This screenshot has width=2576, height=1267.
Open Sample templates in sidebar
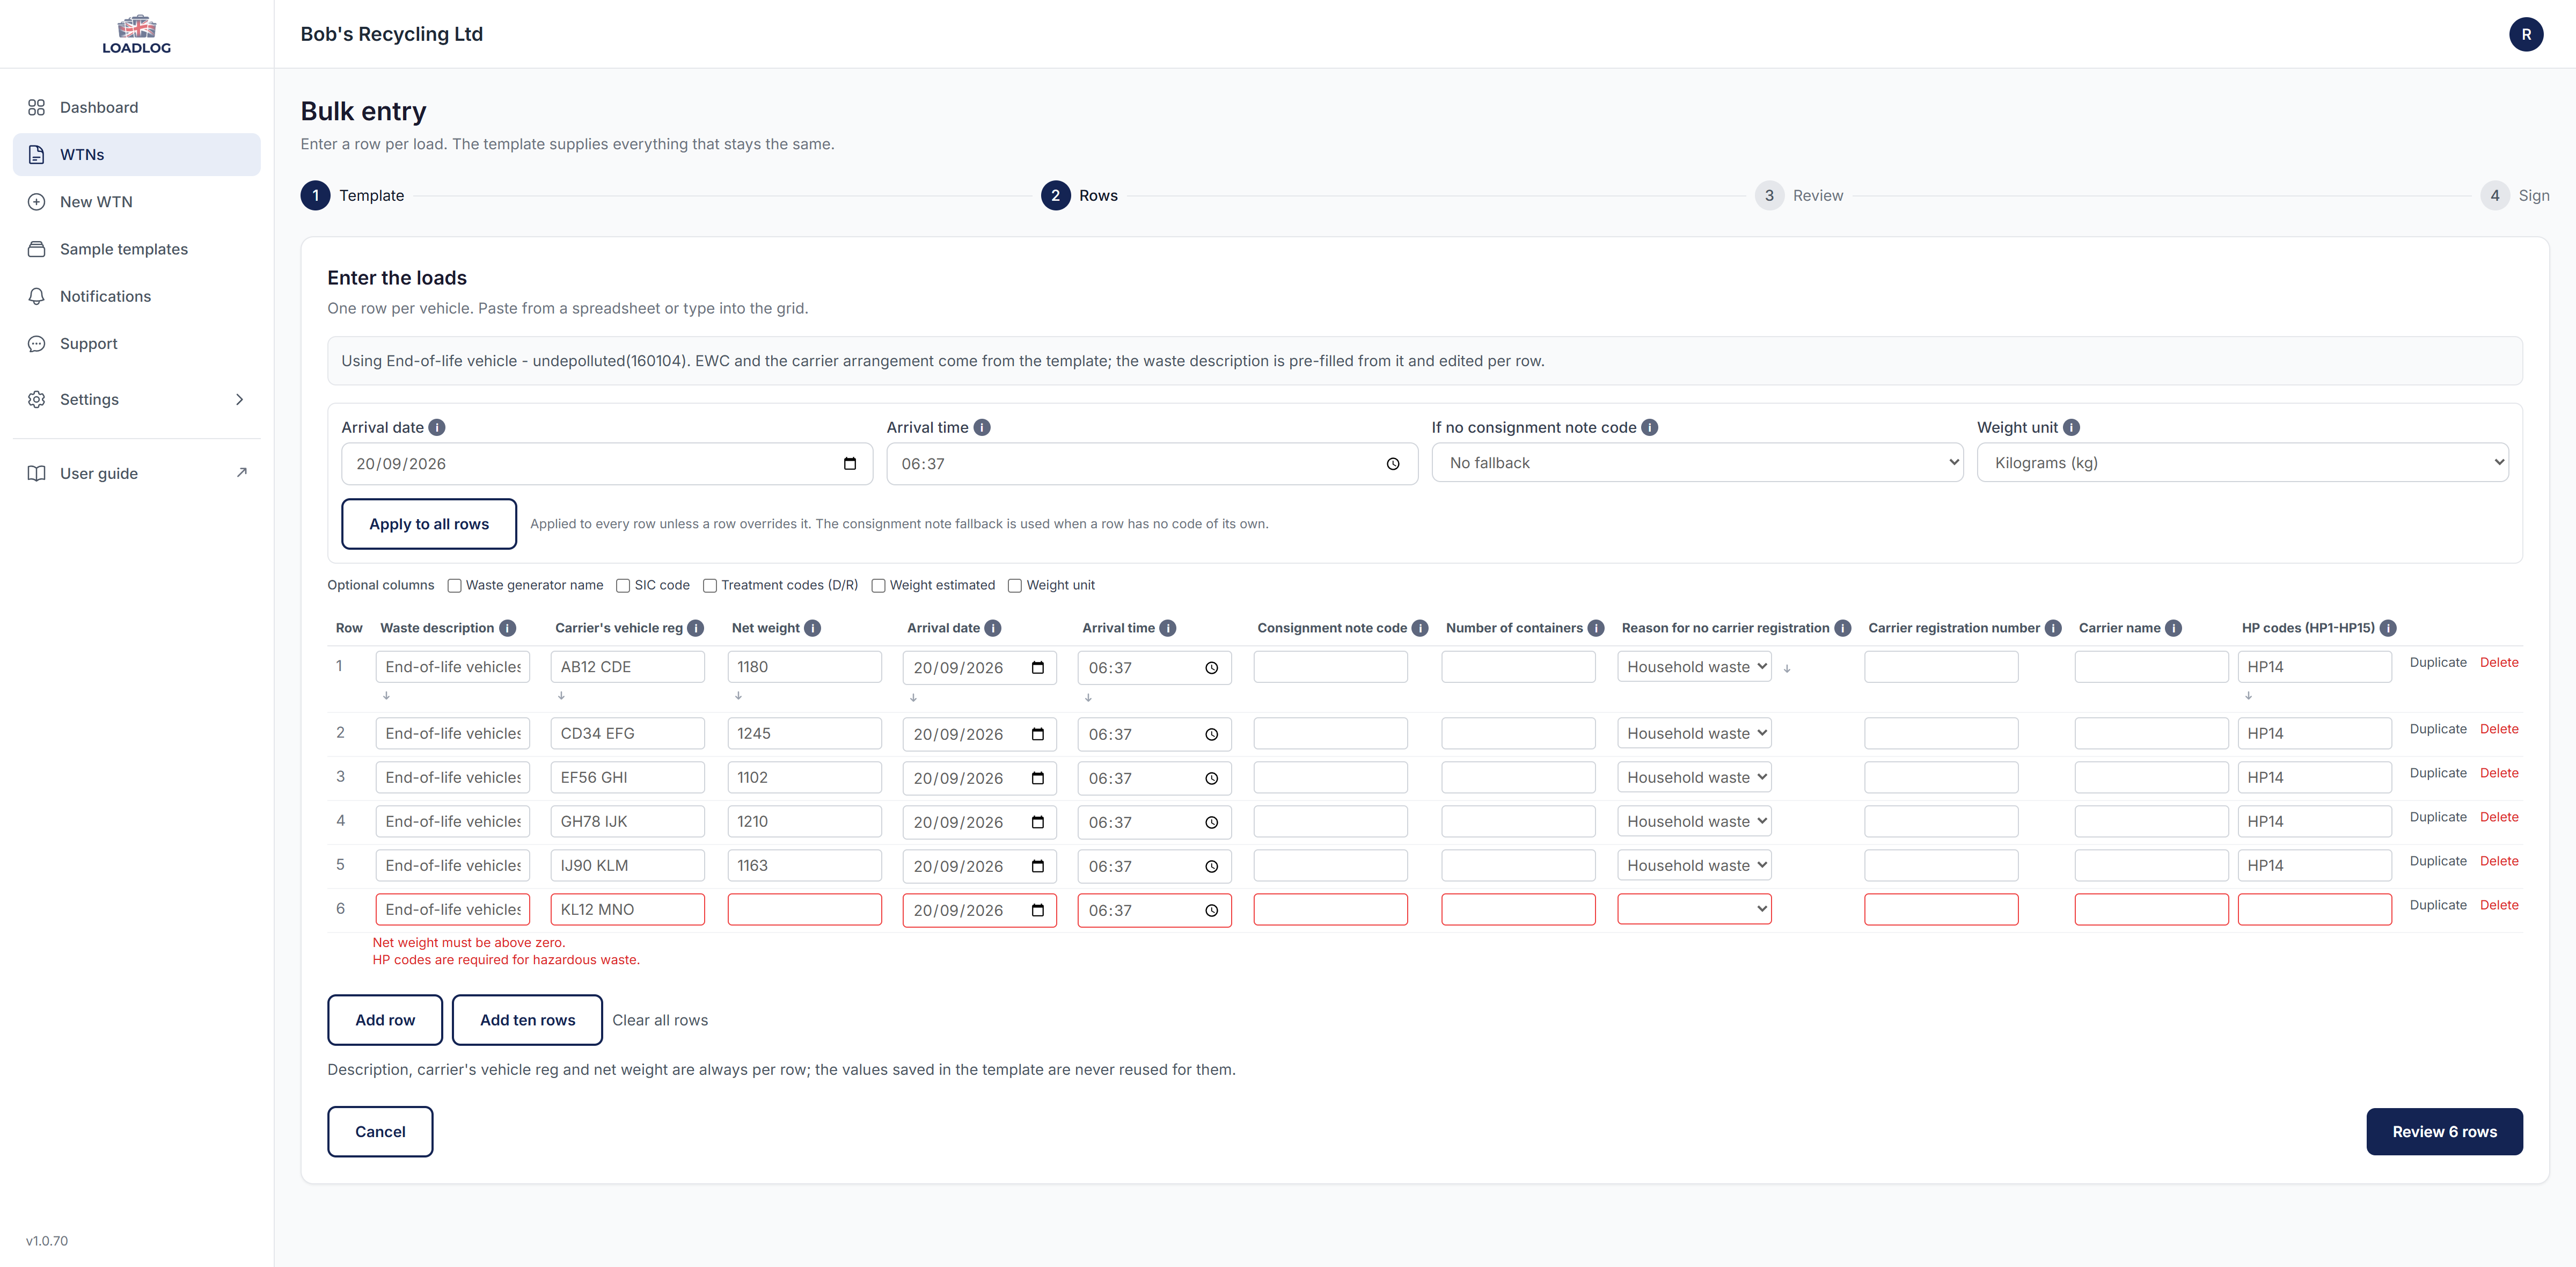(x=136, y=249)
